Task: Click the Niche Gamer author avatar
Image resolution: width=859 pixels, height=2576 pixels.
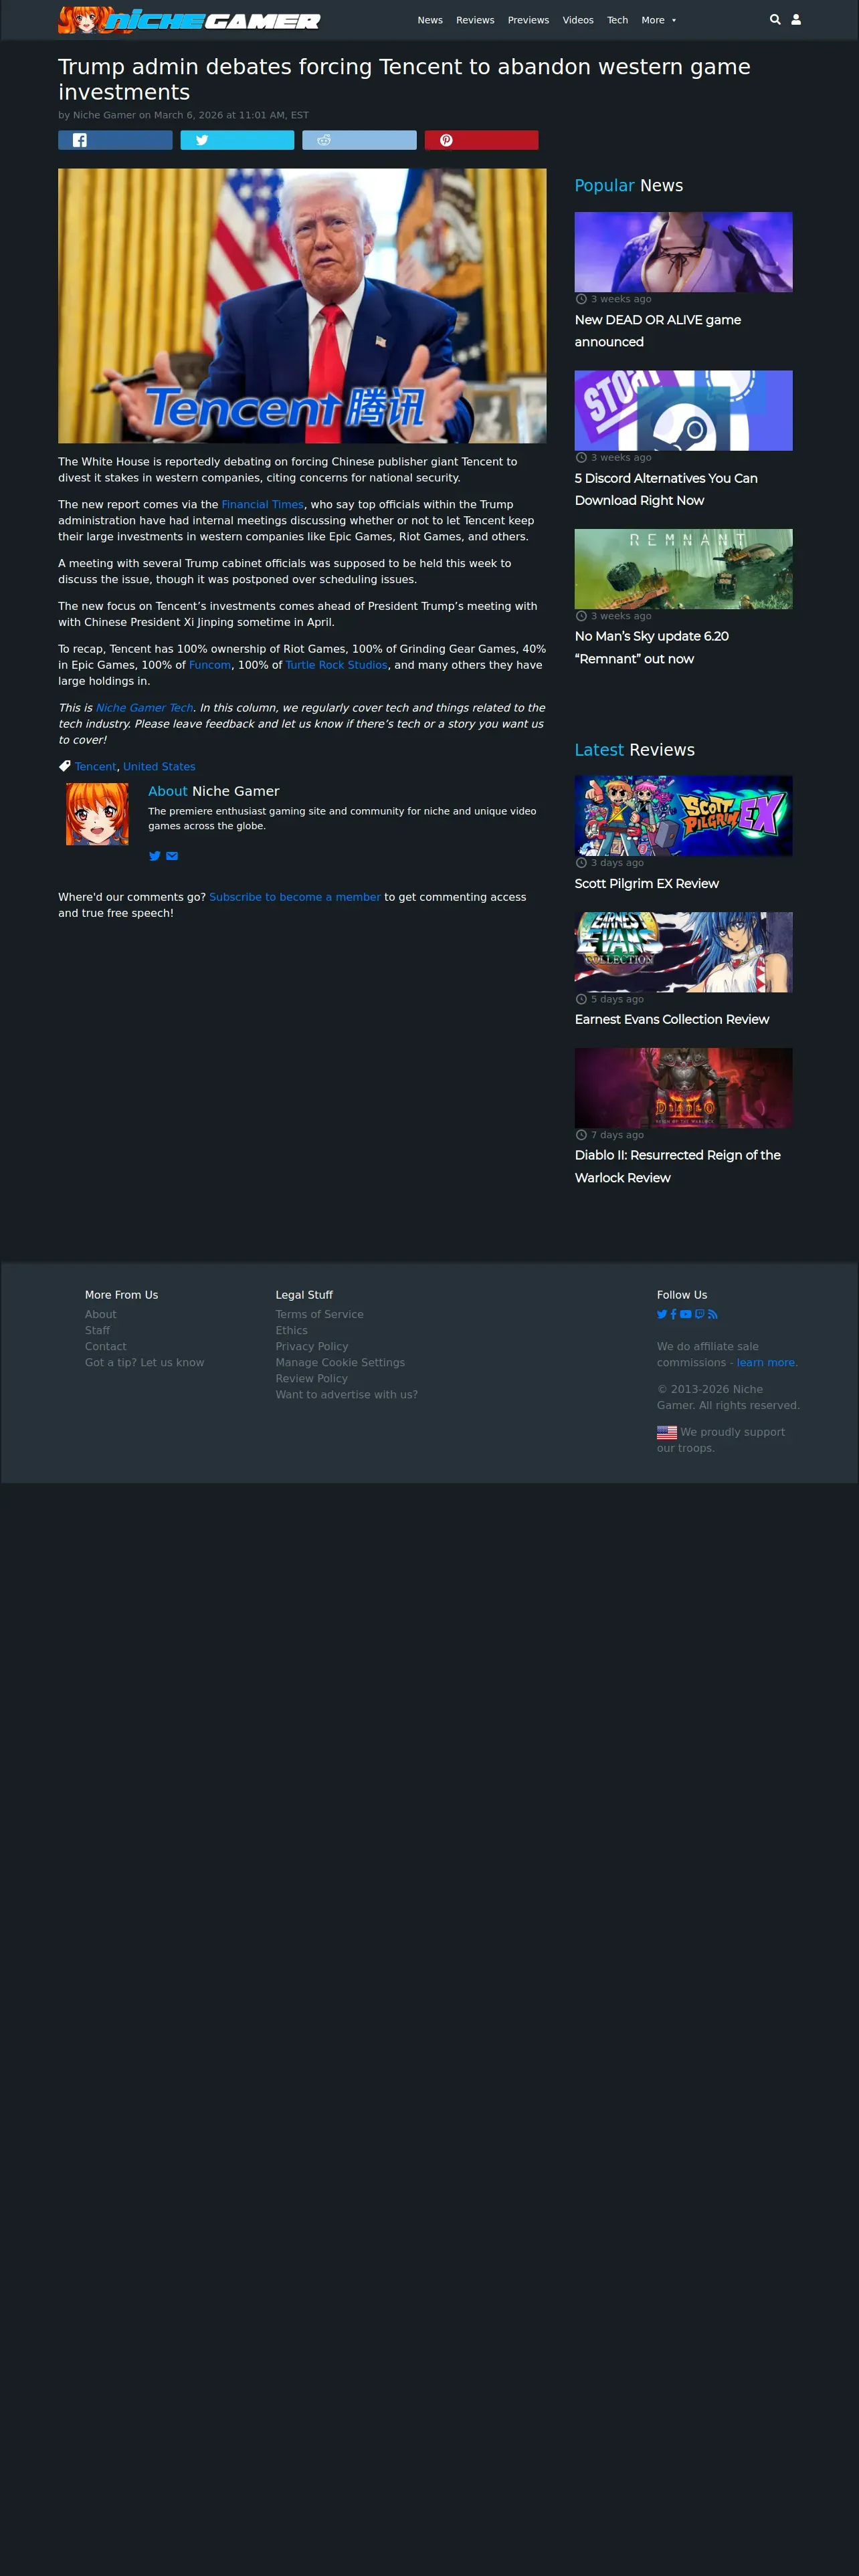Action: (x=97, y=814)
